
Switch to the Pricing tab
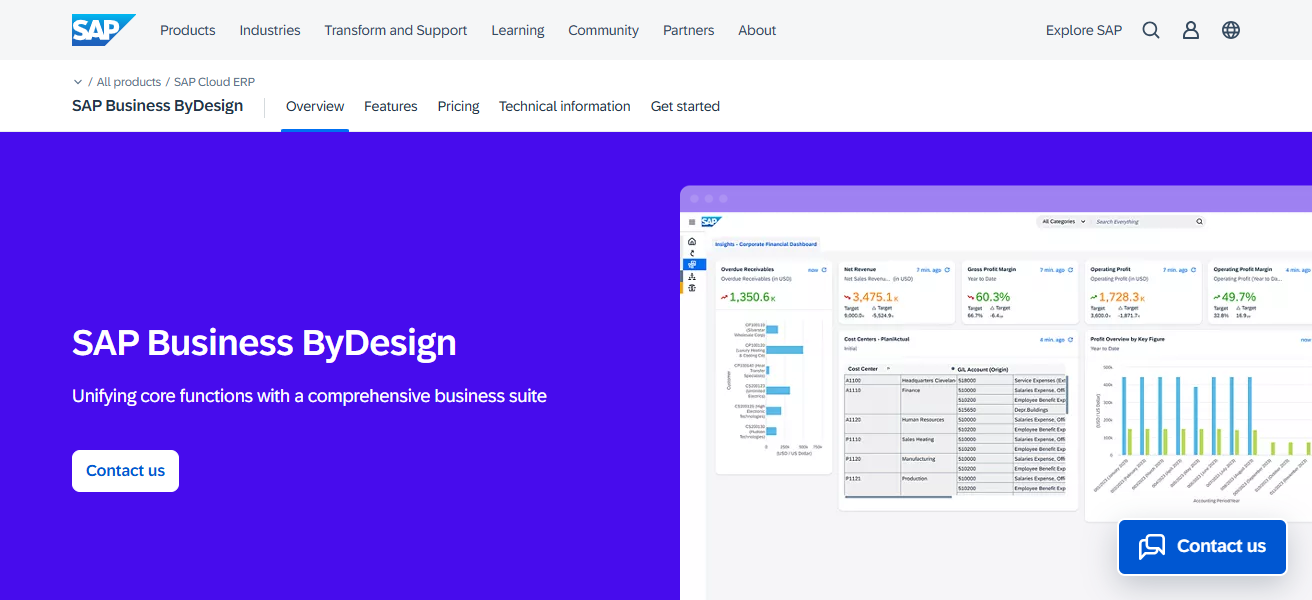(x=458, y=106)
